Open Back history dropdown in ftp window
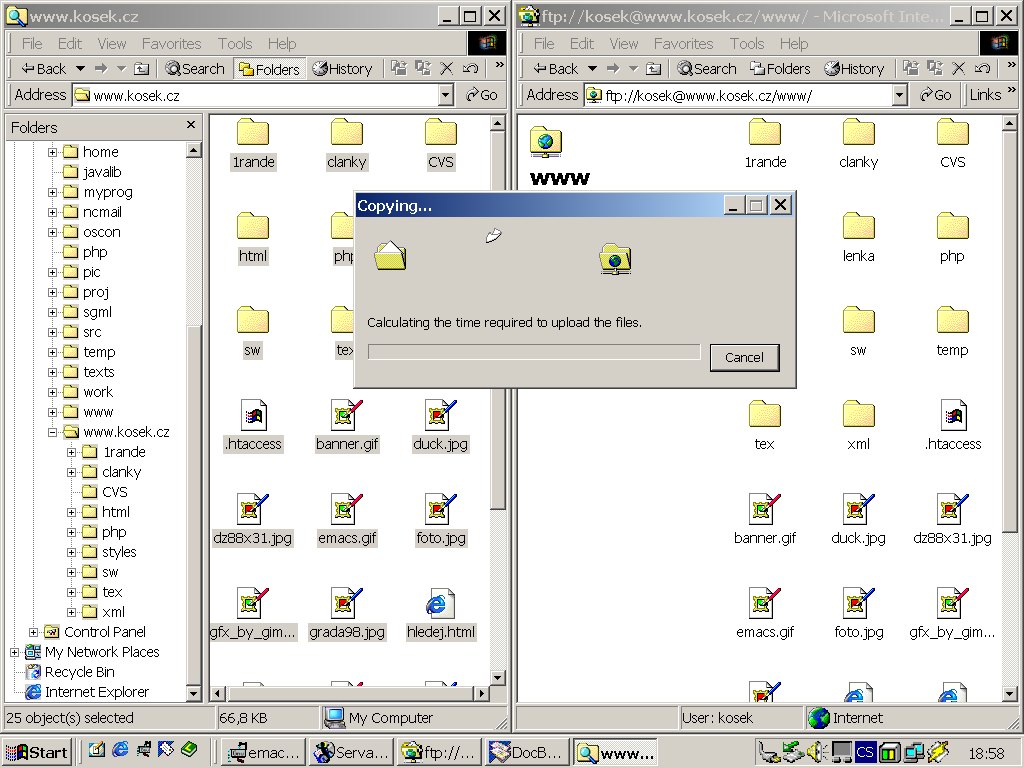 (x=592, y=69)
